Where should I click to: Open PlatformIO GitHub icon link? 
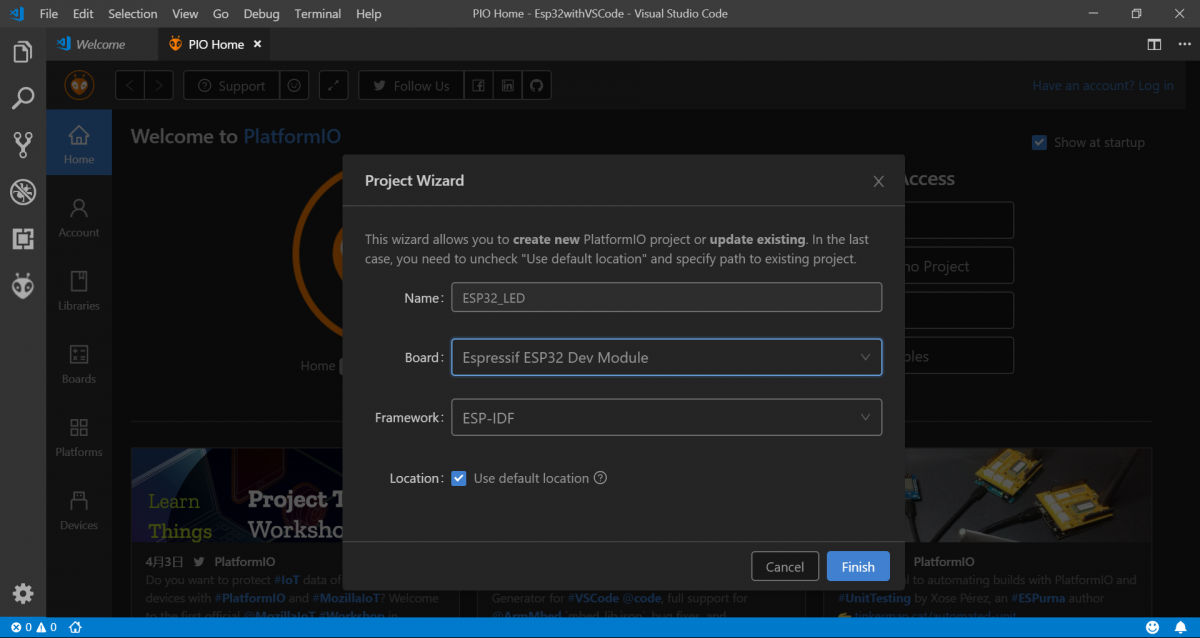[536, 86]
